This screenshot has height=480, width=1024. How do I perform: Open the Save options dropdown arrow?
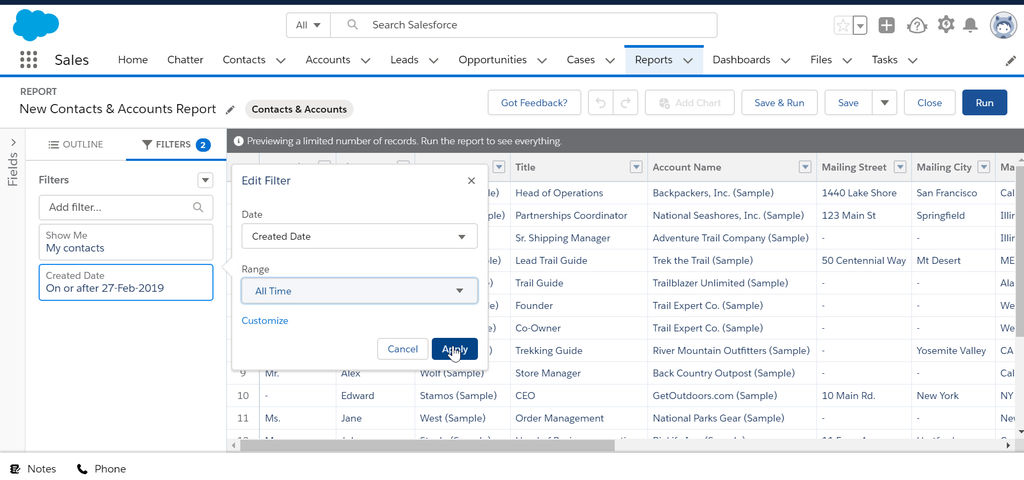click(885, 103)
